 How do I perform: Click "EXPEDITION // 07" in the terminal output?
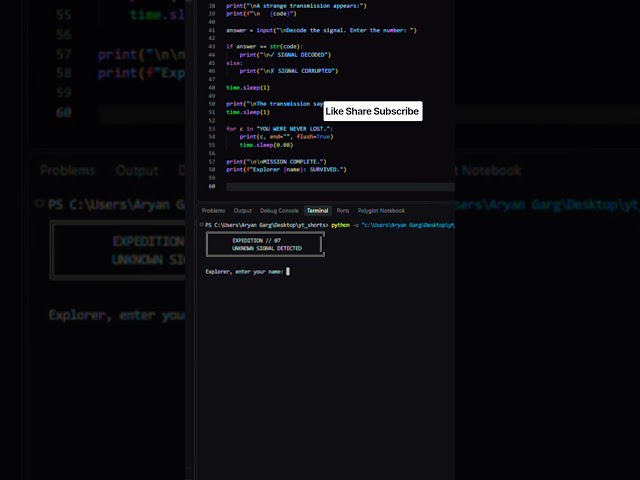pyautogui.click(x=256, y=240)
